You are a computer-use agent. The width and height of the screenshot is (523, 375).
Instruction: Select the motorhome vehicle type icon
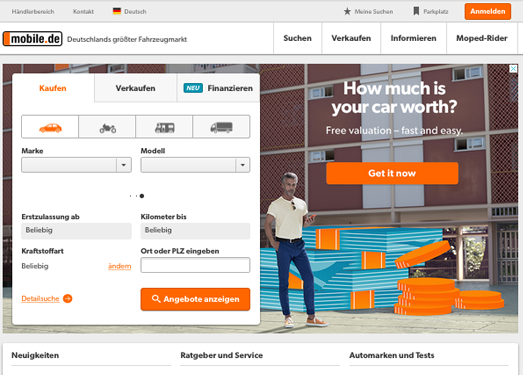click(x=164, y=127)
